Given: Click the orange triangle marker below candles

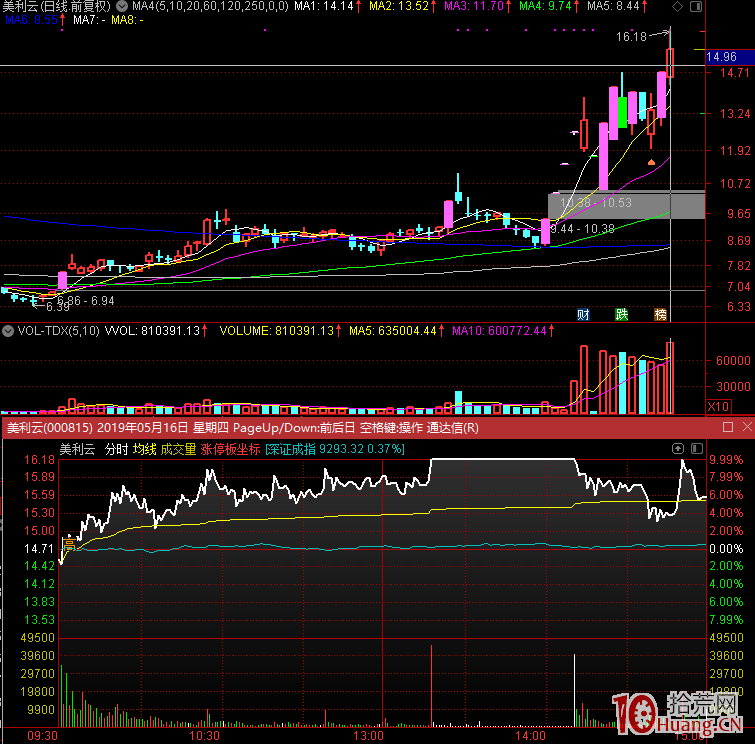Looking at the screenshot, I should coord(651,162).
